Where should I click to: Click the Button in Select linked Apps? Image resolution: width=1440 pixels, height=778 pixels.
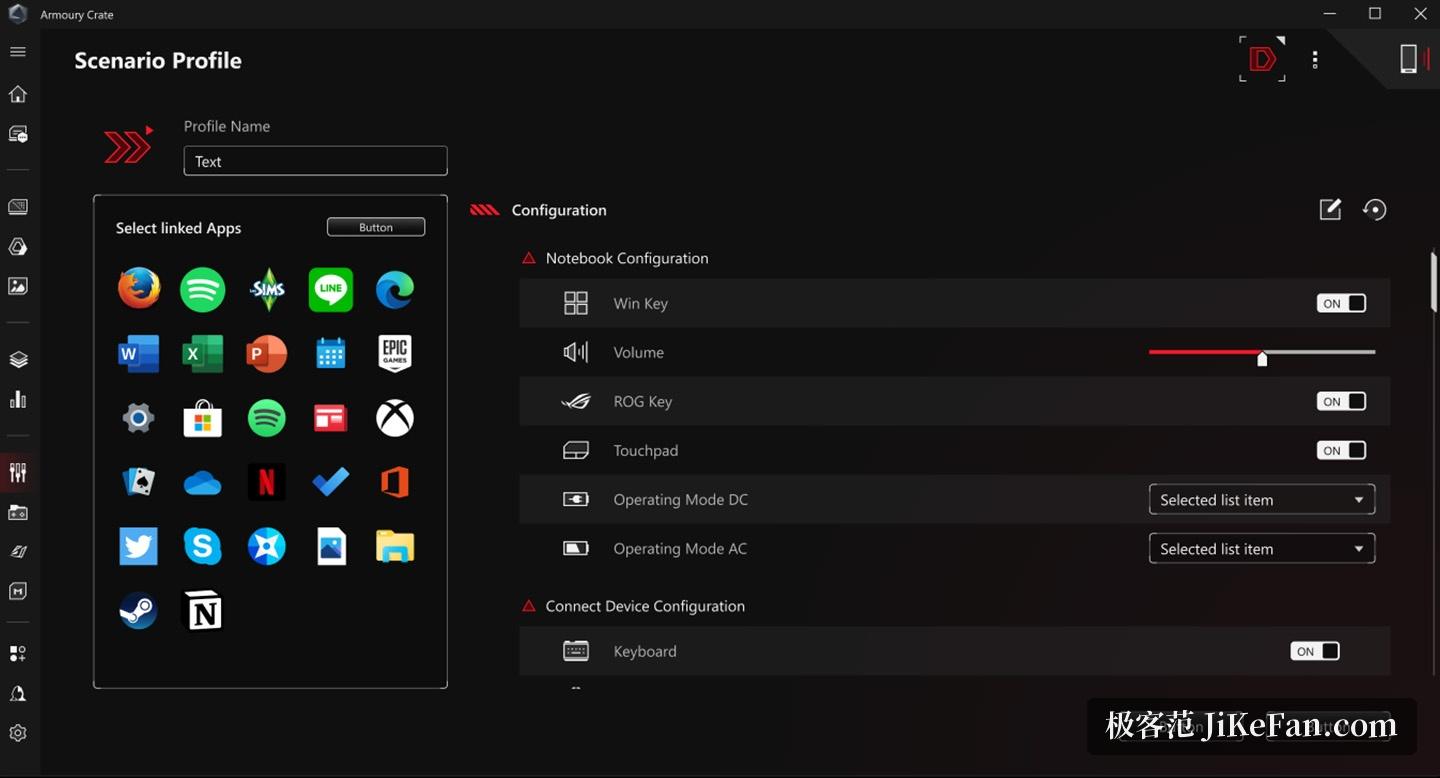coord(376,227)
